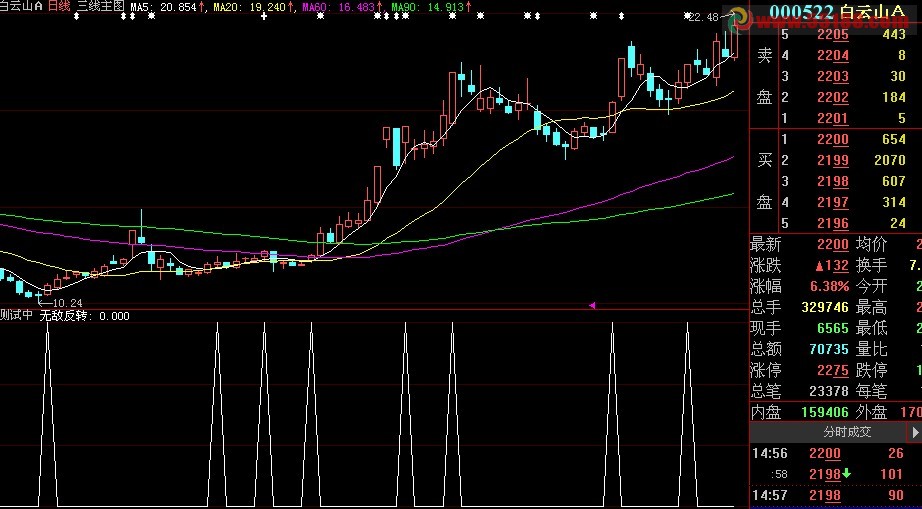922x509 pixels.
Task: Click the 现手 value 6565
Action: (x=833, y=329)
